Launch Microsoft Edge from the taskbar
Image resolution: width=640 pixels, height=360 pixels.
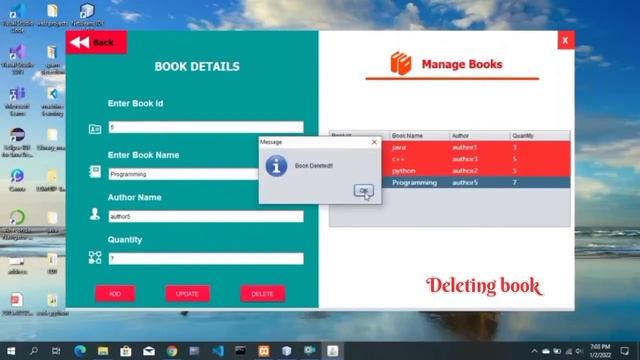coord(80,351)
